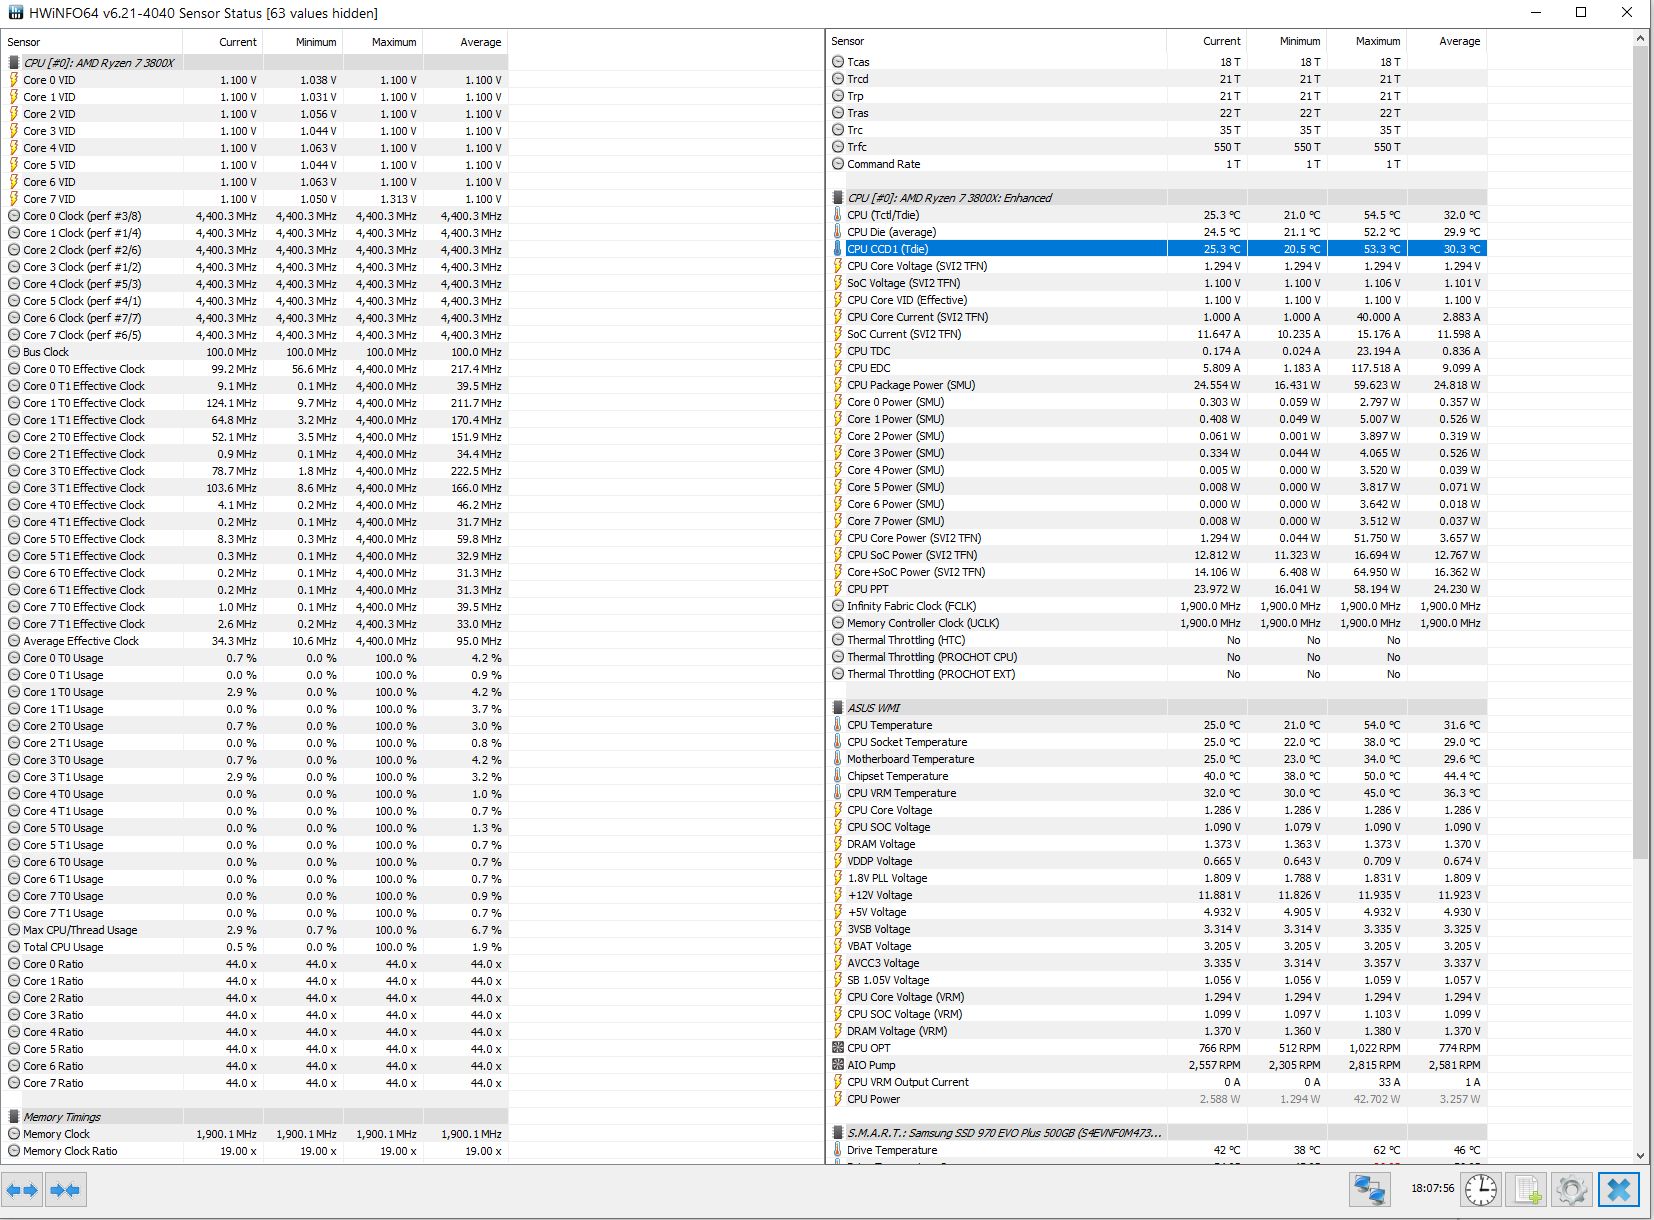Close sensor window with blue X icon

pos(1619,1190)
